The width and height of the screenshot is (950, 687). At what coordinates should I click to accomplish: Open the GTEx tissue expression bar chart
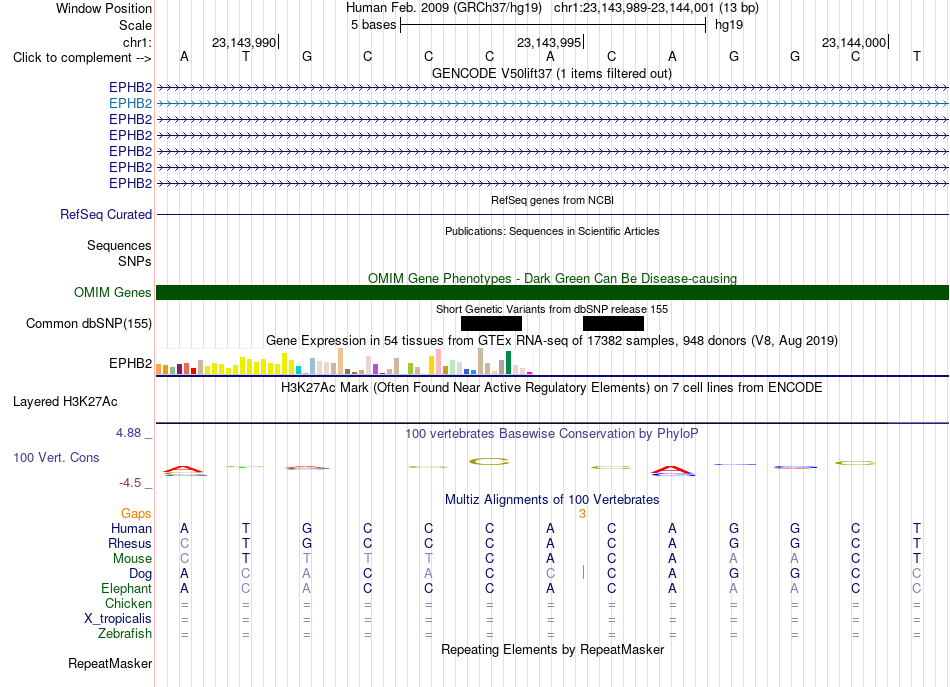tap(344, 361)
